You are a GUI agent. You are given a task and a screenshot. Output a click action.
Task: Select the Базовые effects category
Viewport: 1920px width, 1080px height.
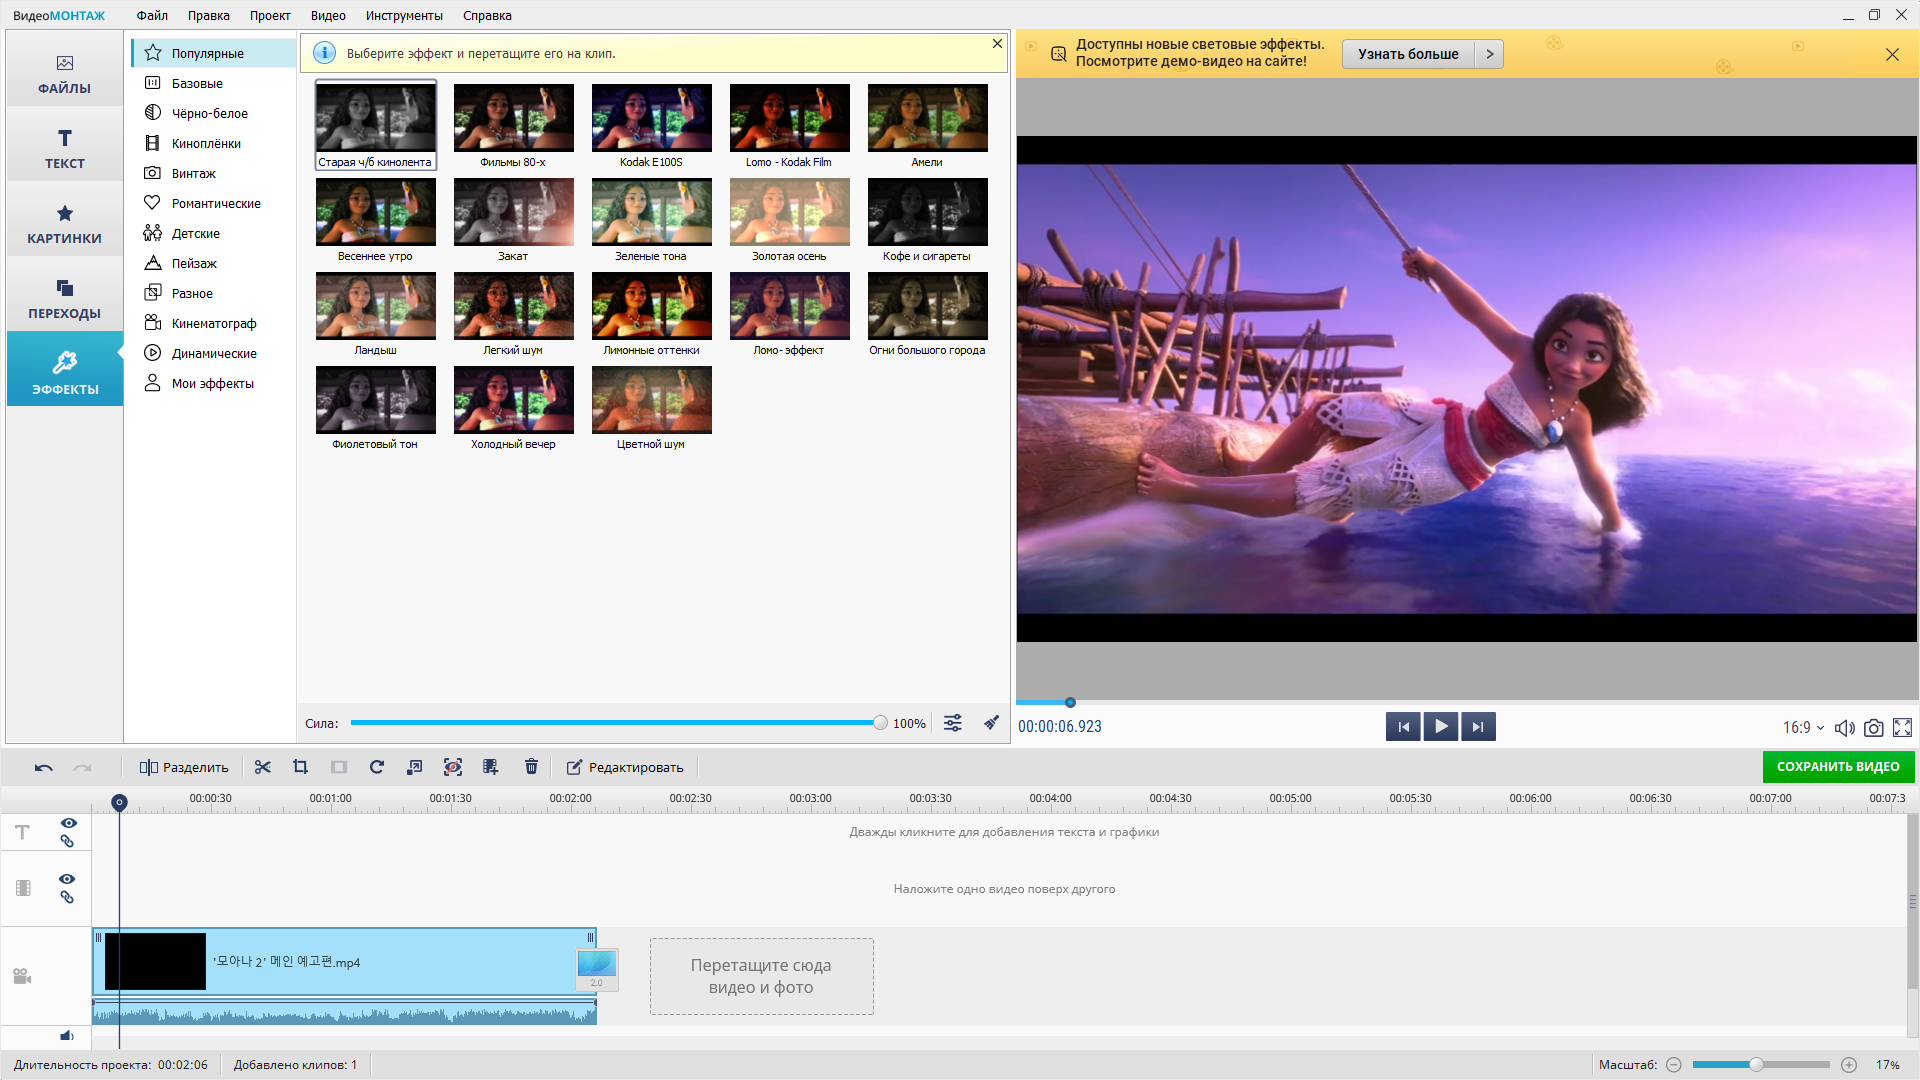213,83
